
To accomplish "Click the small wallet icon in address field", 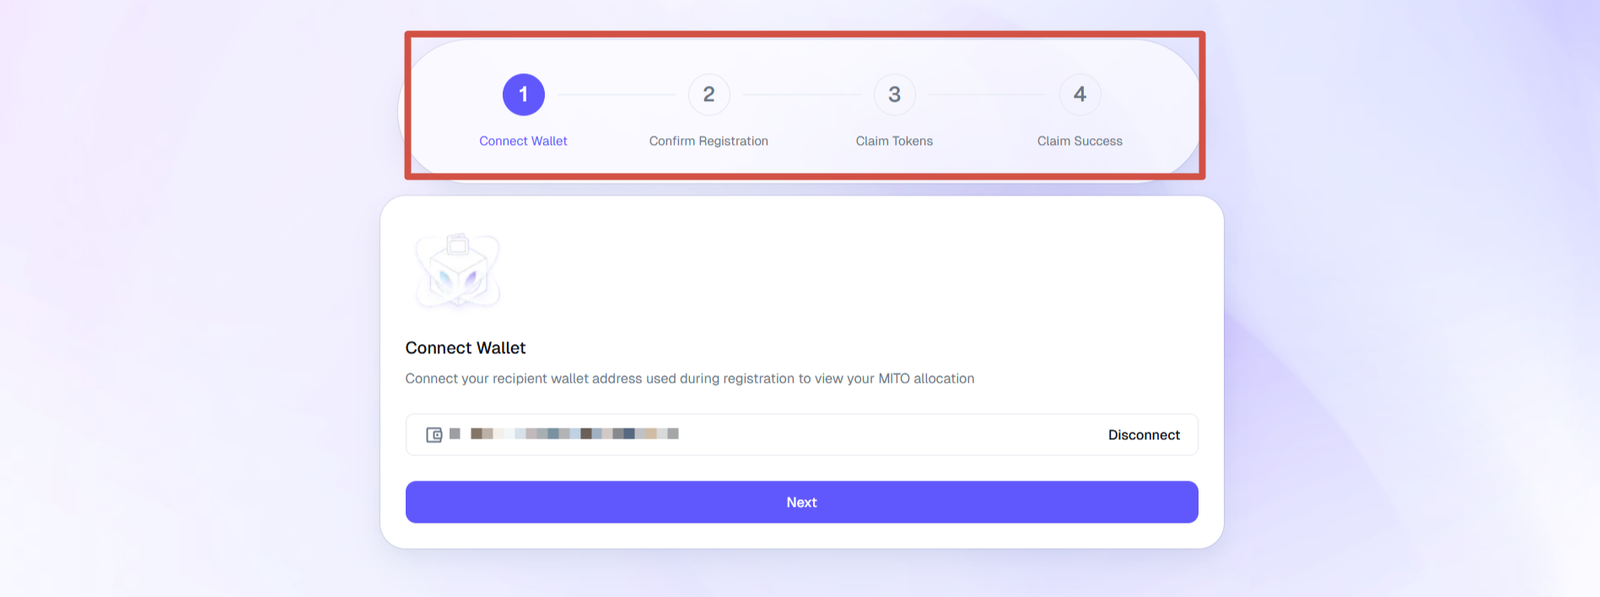I will pos(434,435).
